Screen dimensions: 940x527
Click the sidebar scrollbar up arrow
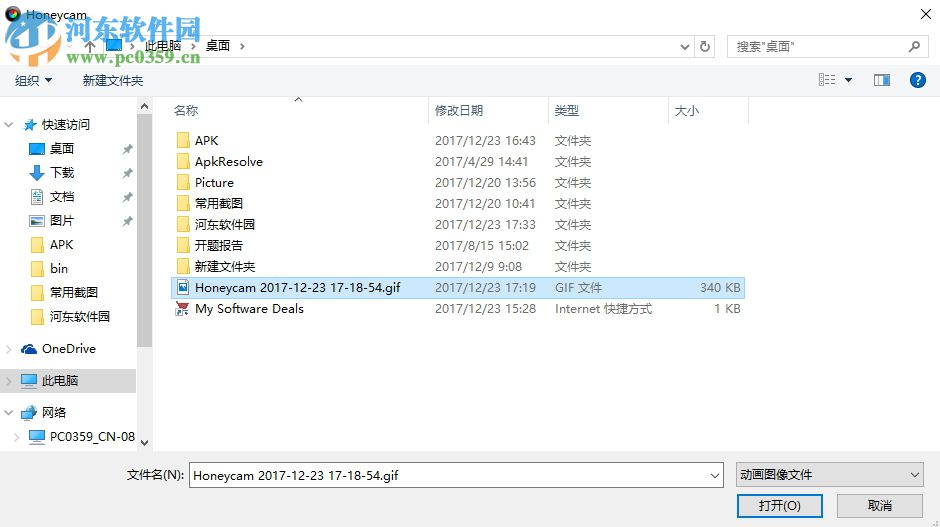click(144, 106)
